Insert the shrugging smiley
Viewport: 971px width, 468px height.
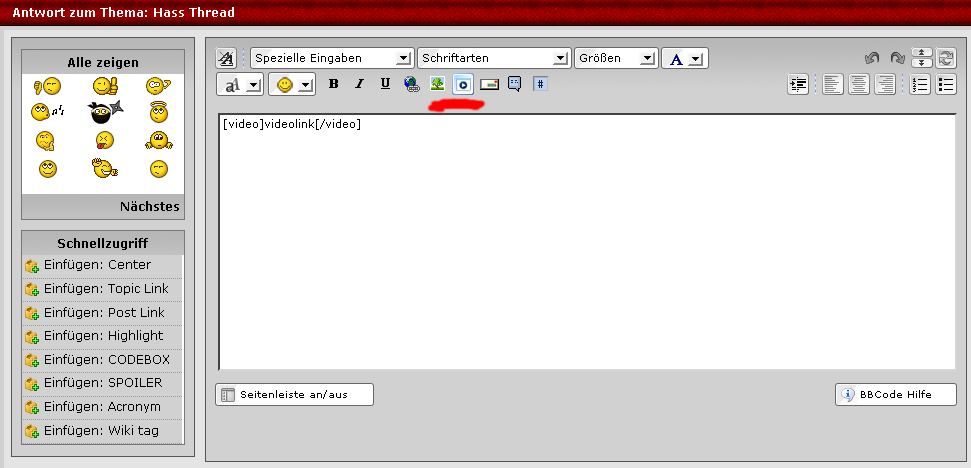pos(159,141)
